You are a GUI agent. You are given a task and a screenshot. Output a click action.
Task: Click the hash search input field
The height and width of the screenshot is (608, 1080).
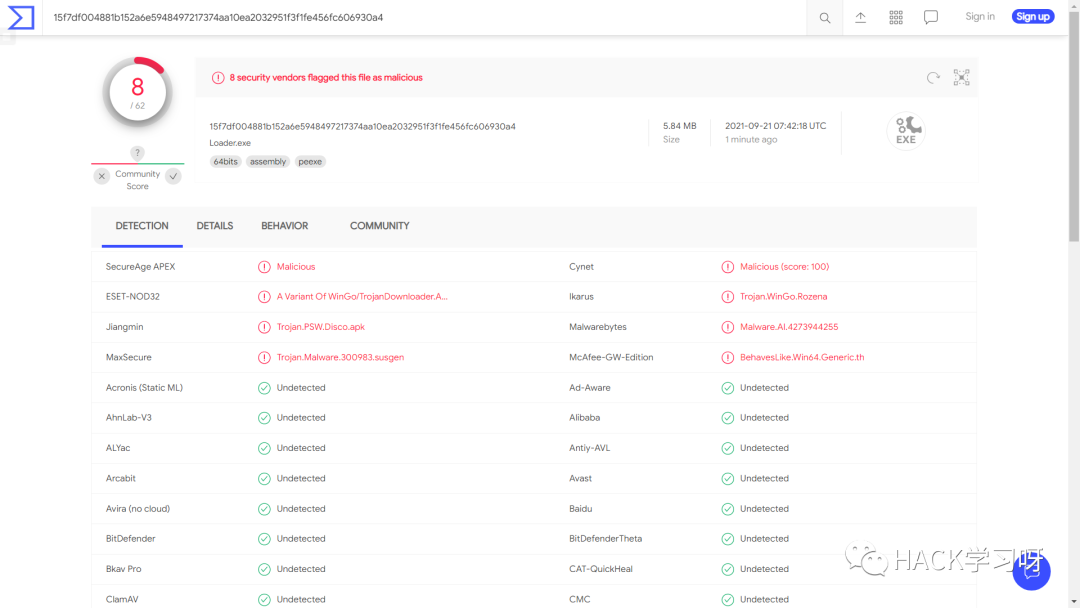click(x=424, y=17)
